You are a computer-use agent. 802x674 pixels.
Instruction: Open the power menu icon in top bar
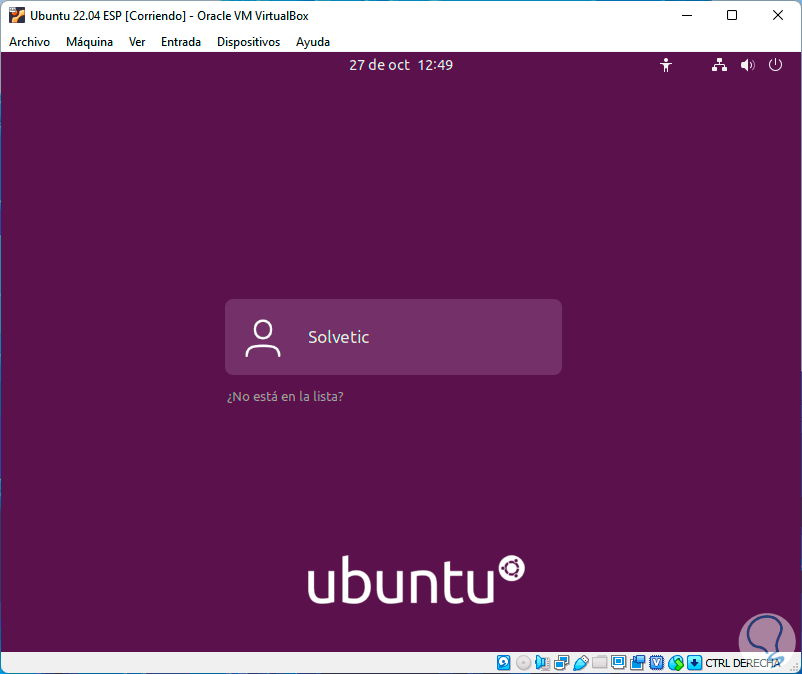[x=775, y=65]
